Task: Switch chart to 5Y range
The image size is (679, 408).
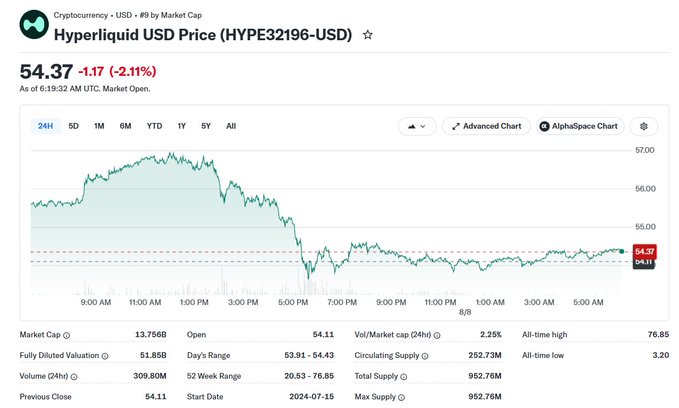Action: click(x=206, y=126)
